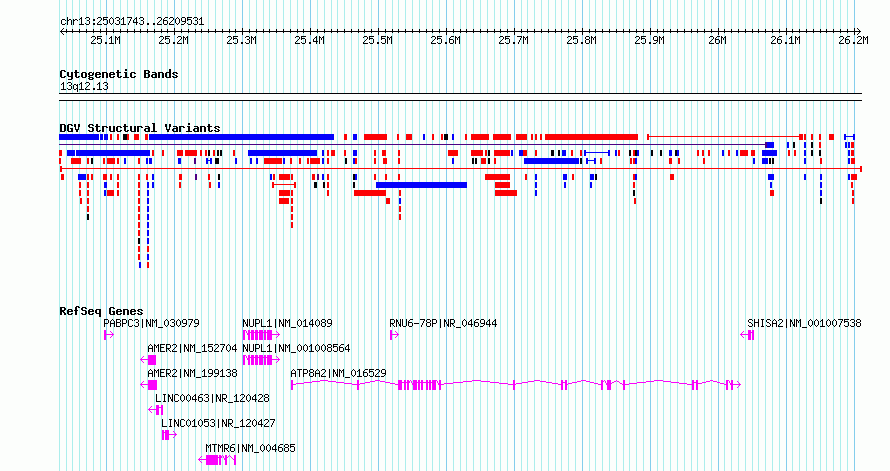890x471 pixels.
Task: Click the 25.1M ruler tick label
Action: (106, 41)
